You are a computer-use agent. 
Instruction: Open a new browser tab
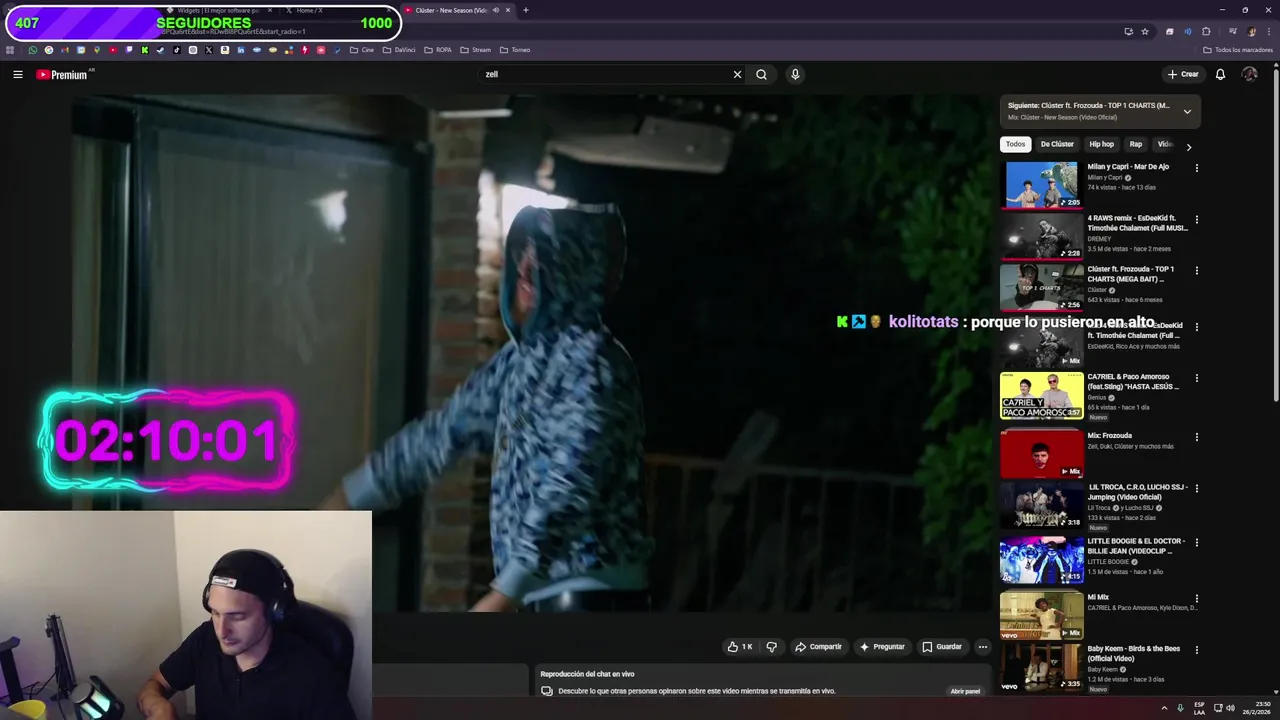pos(526,10)
